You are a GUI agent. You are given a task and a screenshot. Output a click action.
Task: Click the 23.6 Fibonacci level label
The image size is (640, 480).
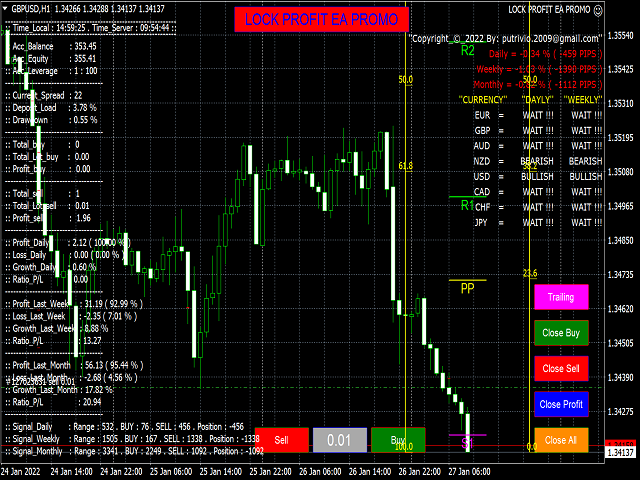click(530, 273)
